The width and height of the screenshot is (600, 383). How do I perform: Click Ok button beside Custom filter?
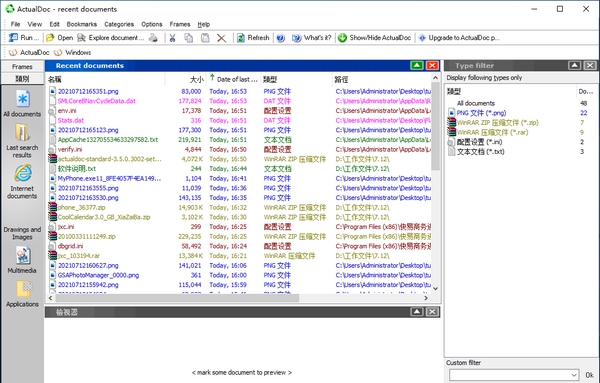point(590,375)
